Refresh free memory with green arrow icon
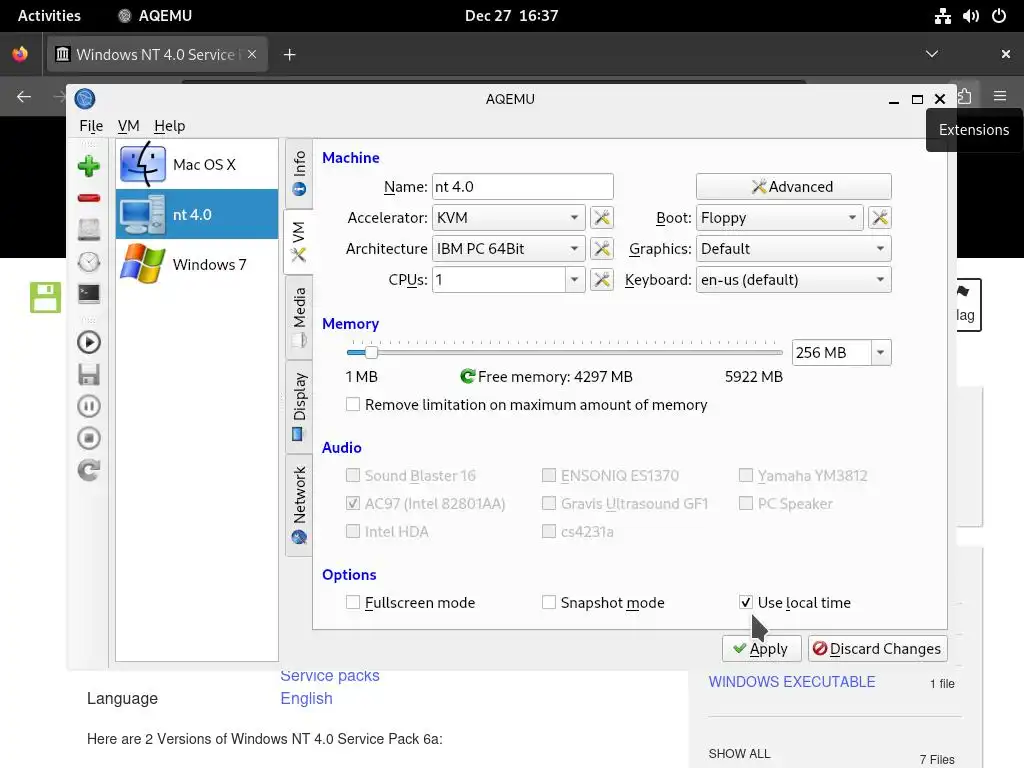 (x=468, y=376)
